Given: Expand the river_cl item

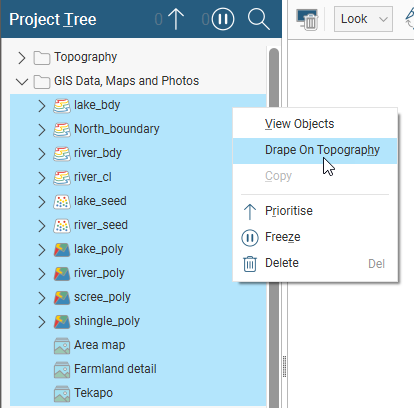Looking at the screenshot, I should coord(41,178).
